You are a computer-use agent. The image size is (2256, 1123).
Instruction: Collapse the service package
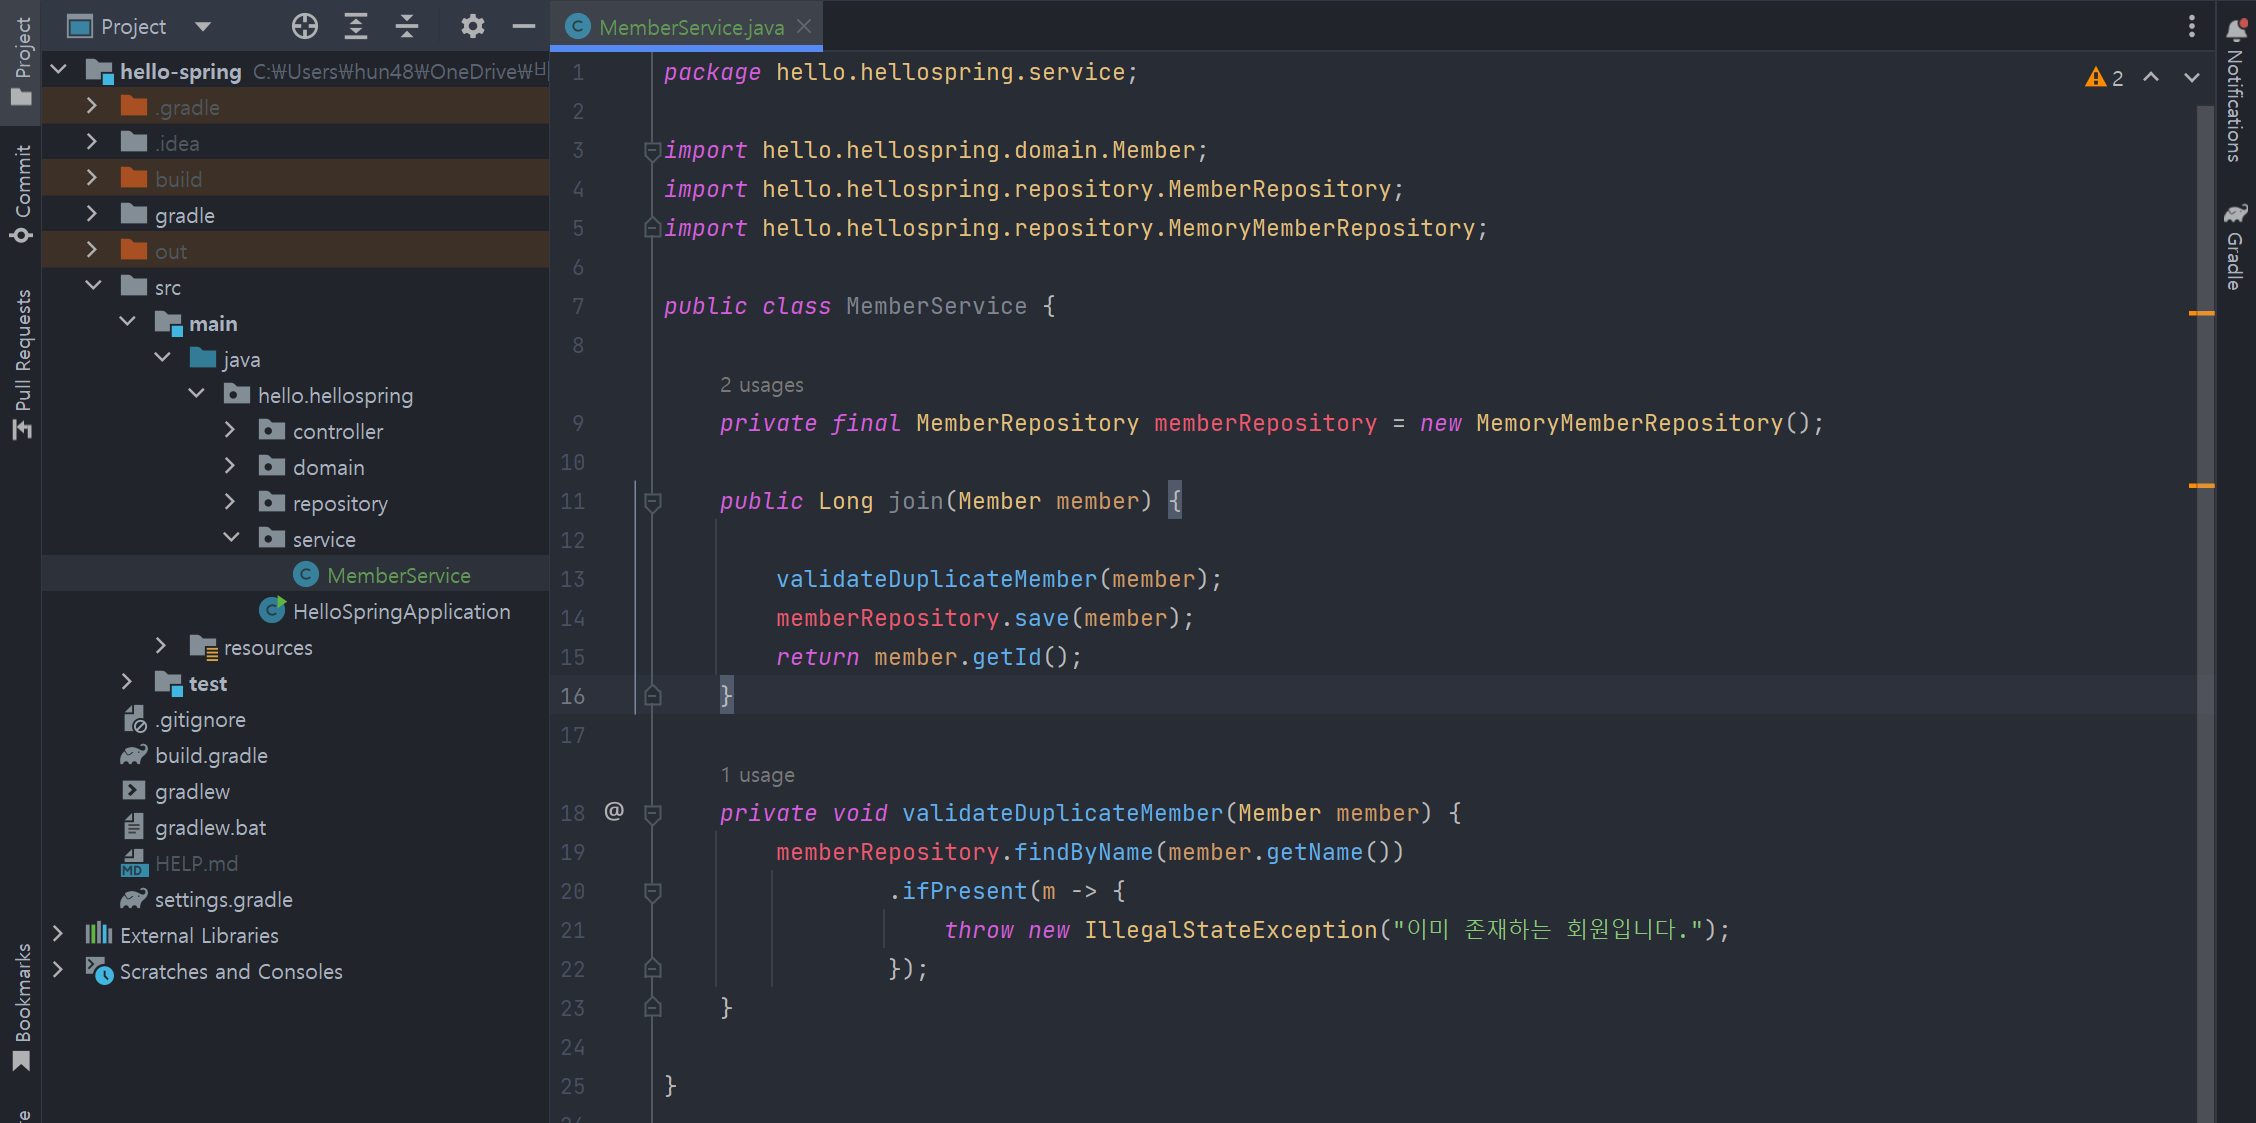(x=230, y=538)
